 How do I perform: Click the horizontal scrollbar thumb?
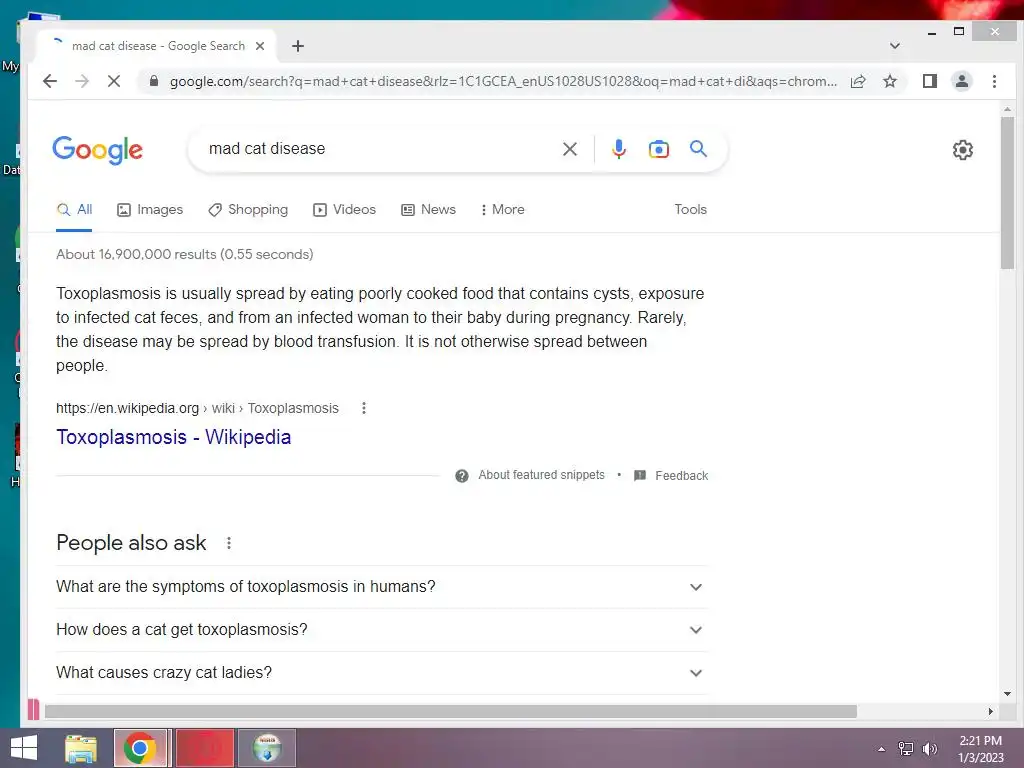point(451,711)
